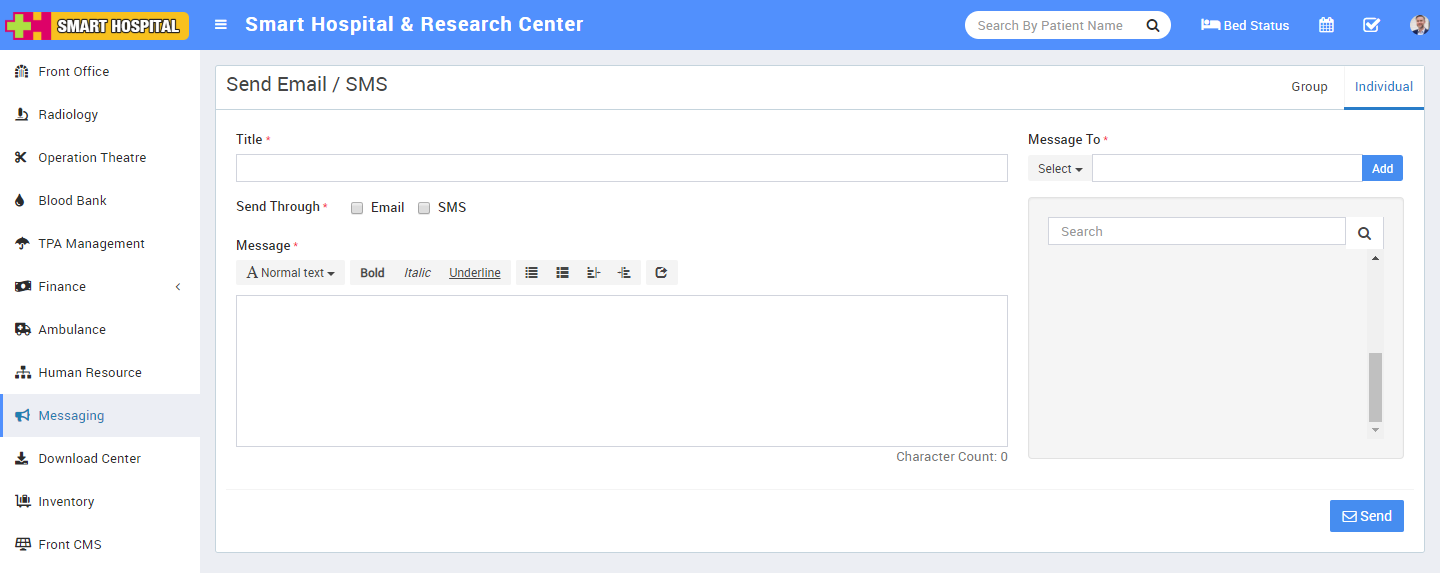
Task: Expand the Finance sidebar menu
Action: [100, 287]
